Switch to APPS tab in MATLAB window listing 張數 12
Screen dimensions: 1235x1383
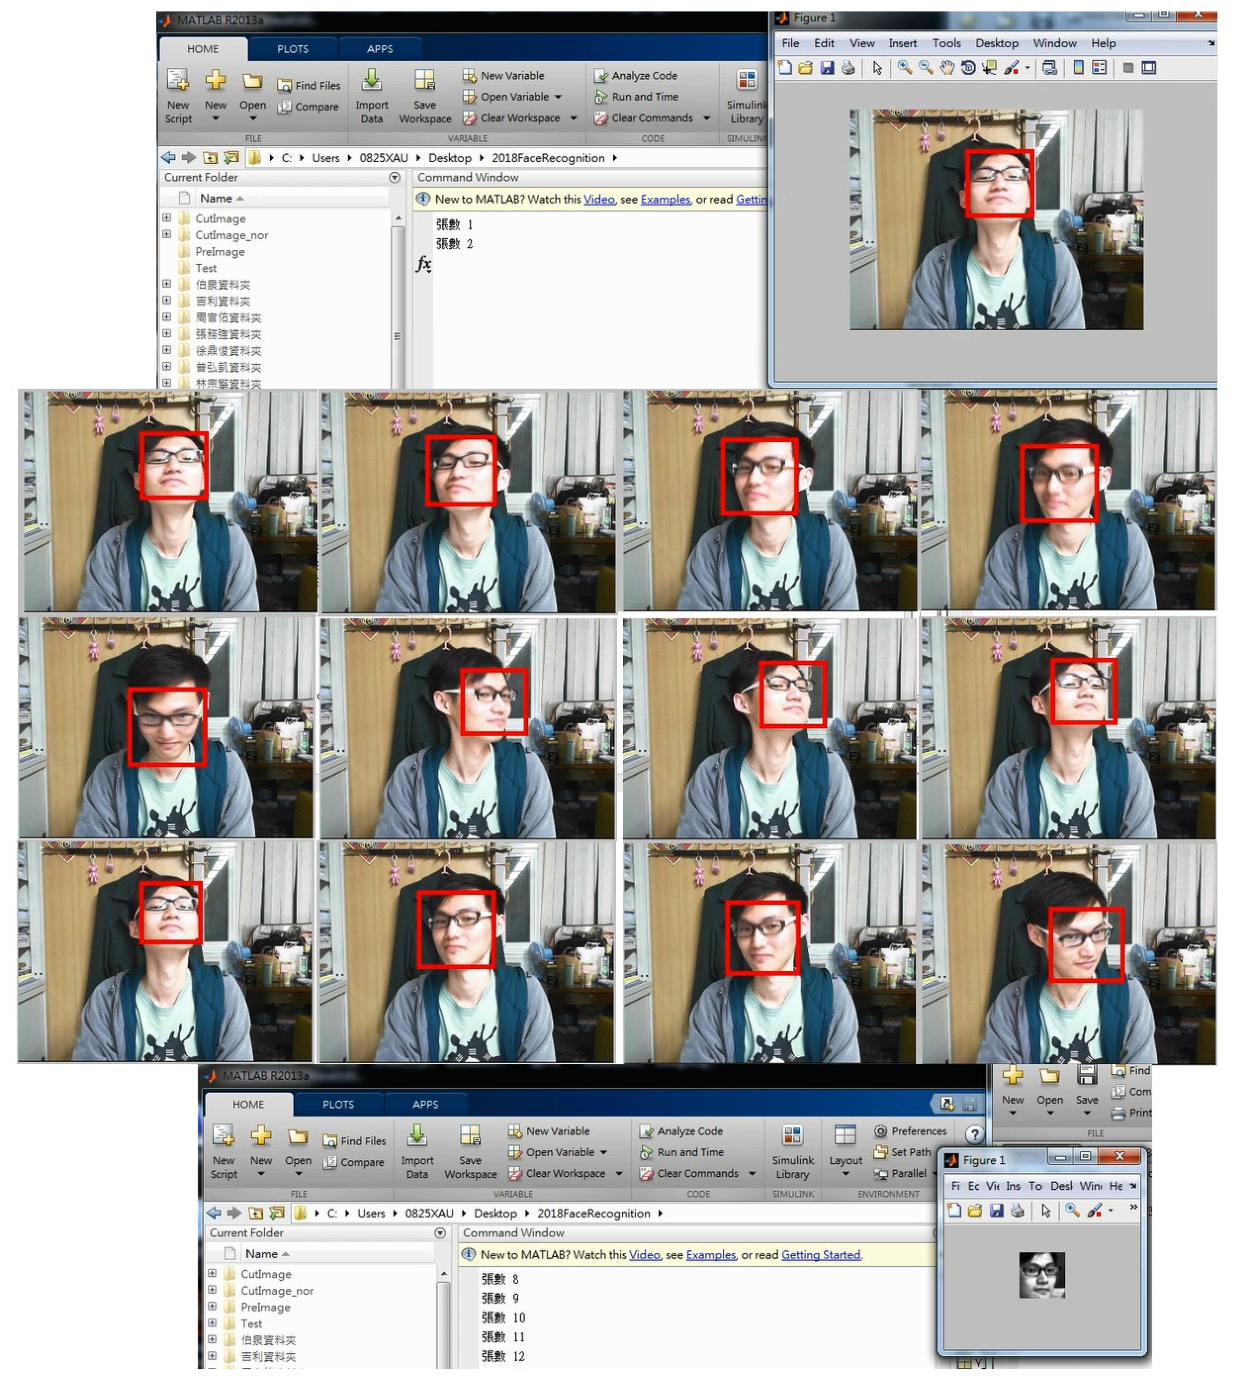click(425, 1105)
